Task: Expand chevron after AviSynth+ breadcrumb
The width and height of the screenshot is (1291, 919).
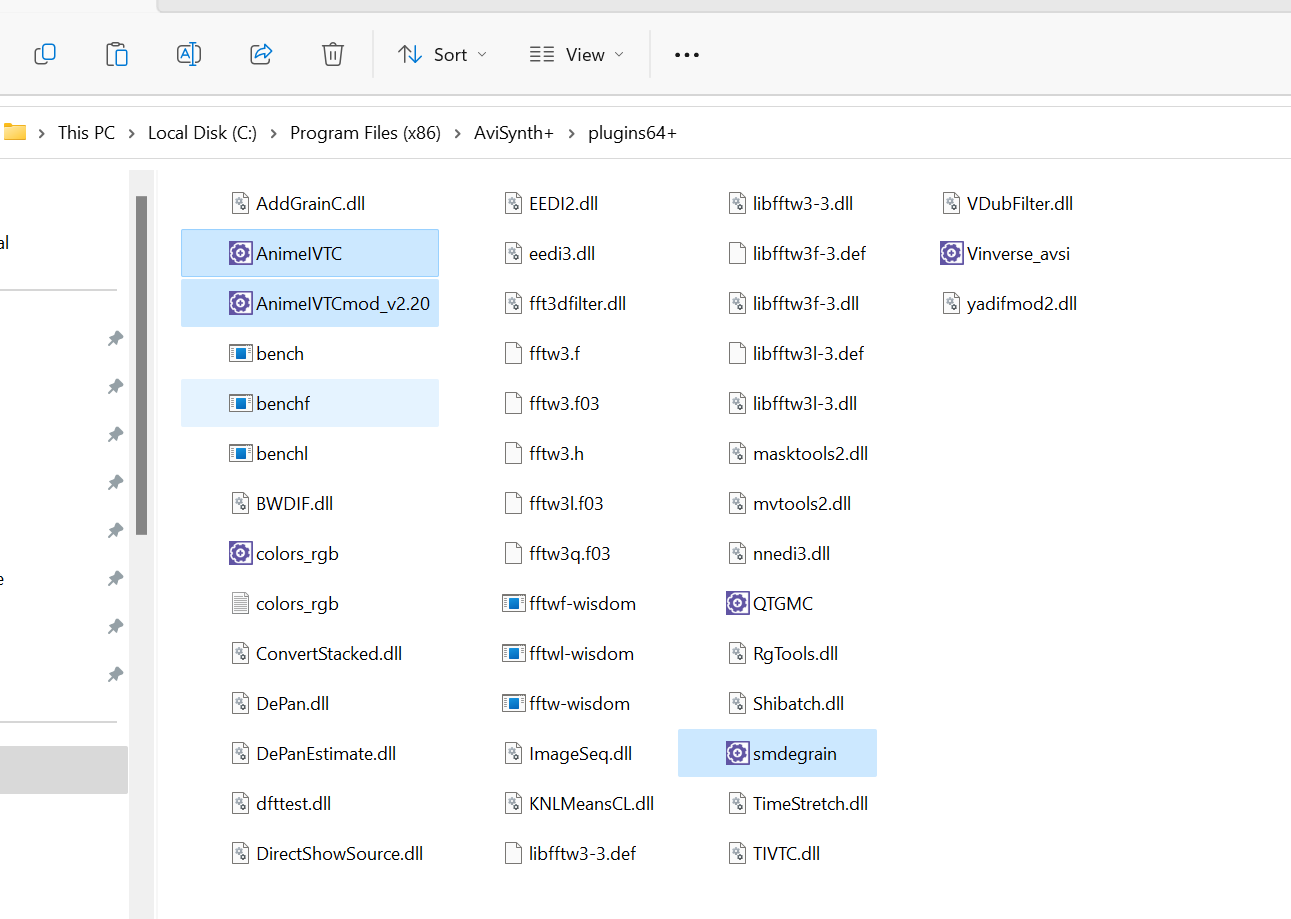Action: 571,133
